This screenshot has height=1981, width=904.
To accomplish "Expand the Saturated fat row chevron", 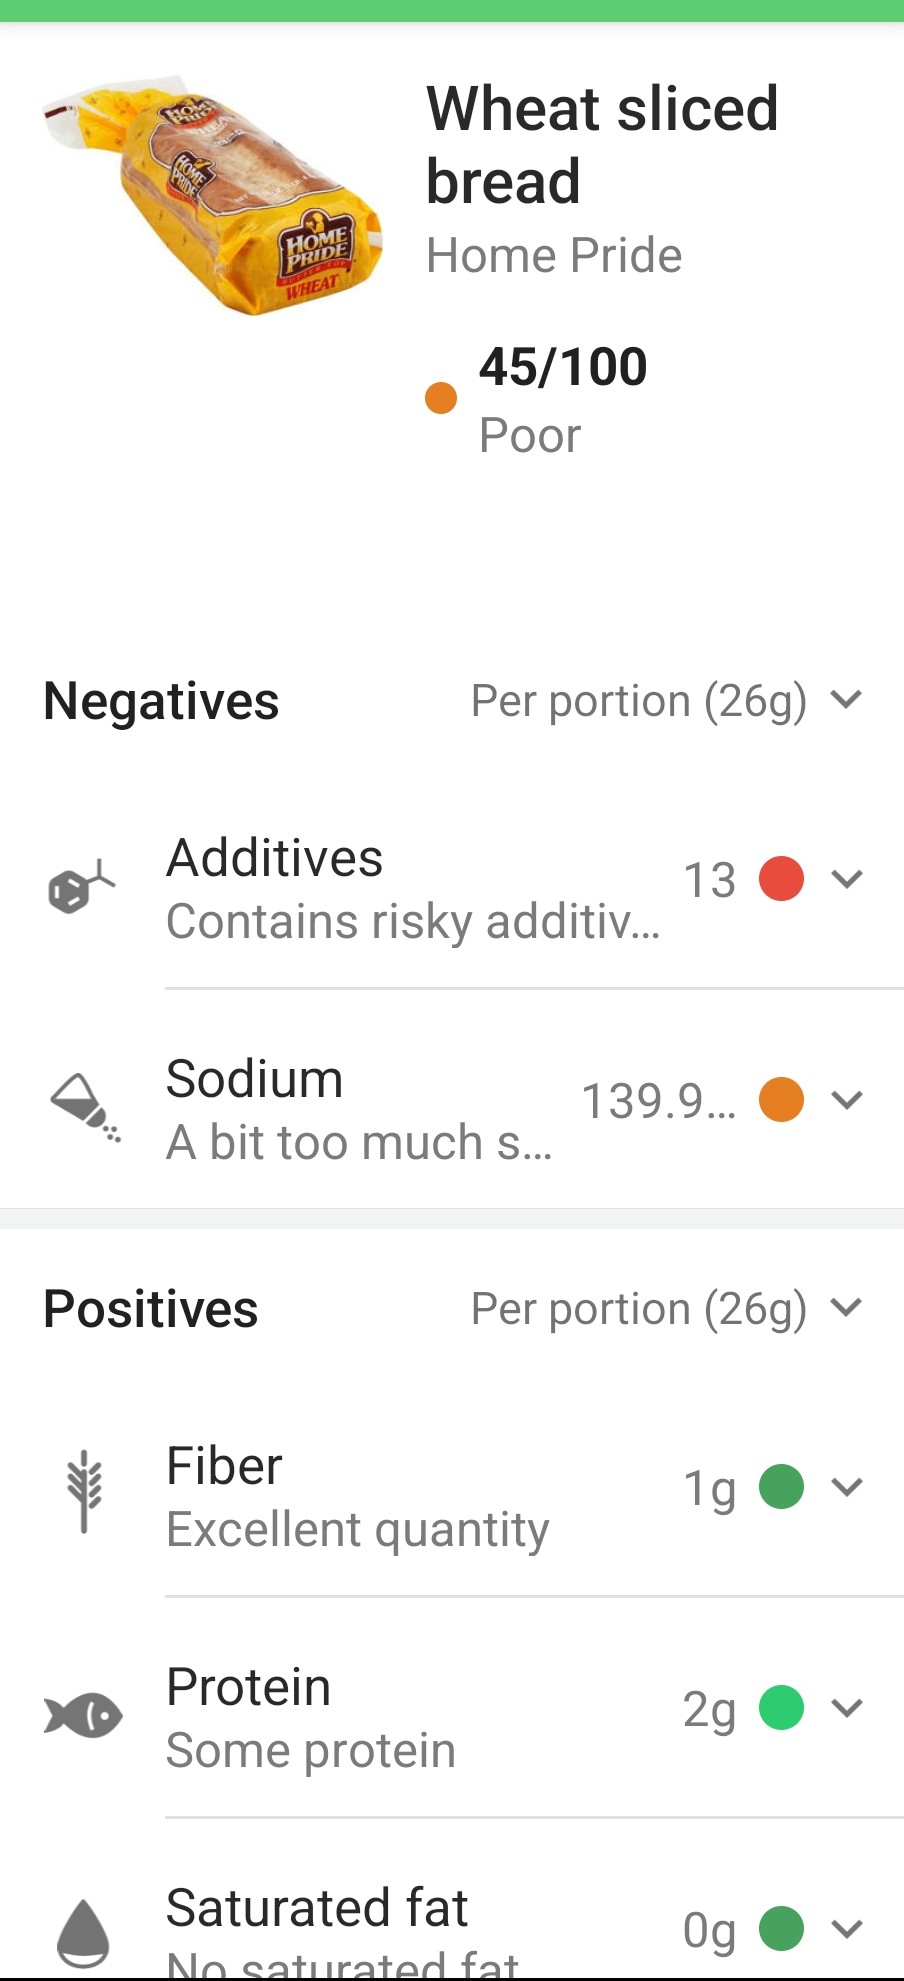I will (847, 1929).
